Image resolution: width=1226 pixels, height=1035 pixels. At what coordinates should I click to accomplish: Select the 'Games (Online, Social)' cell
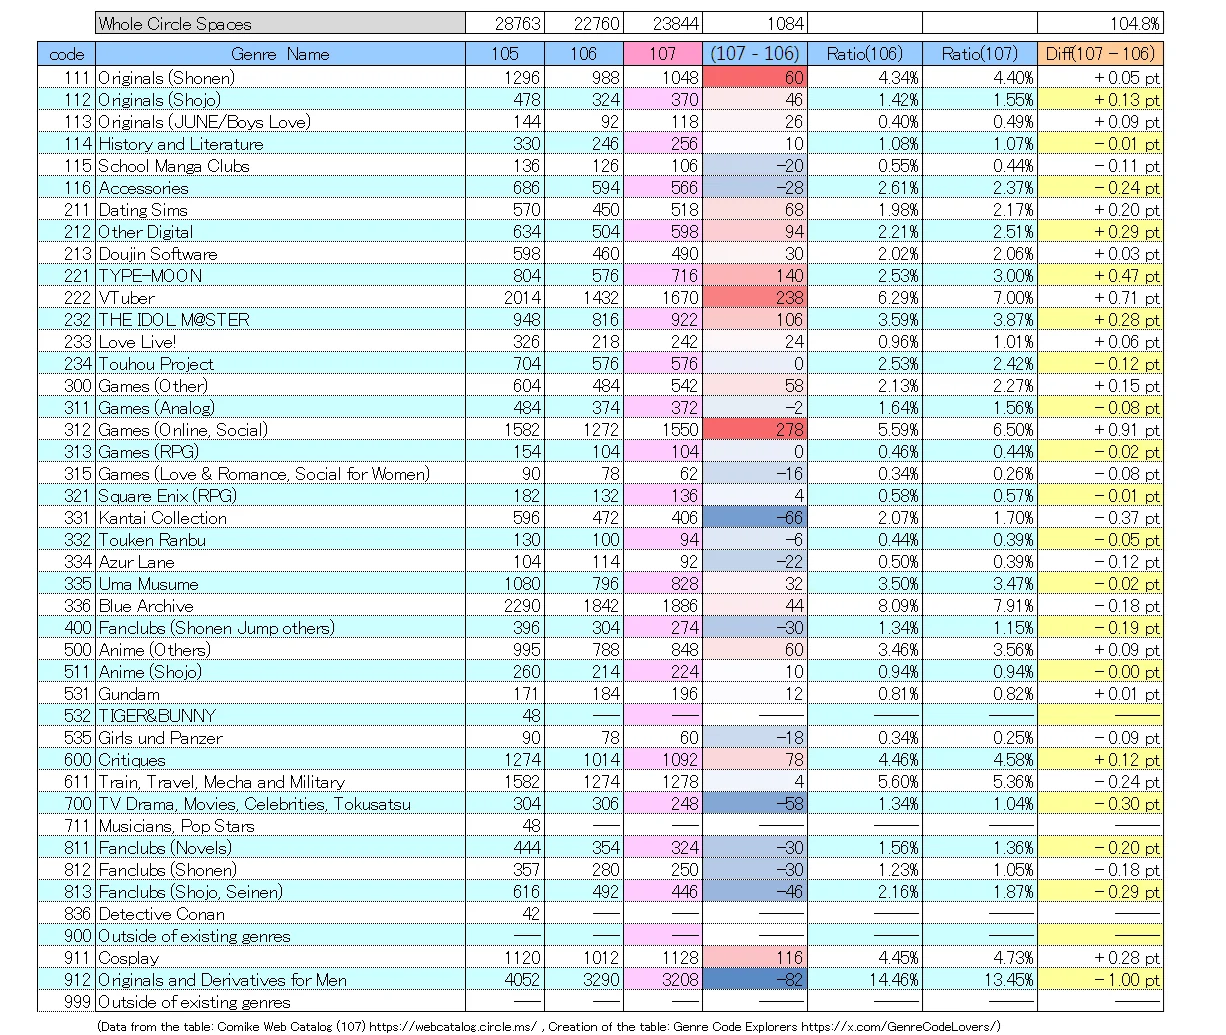(x=280, y=430)
